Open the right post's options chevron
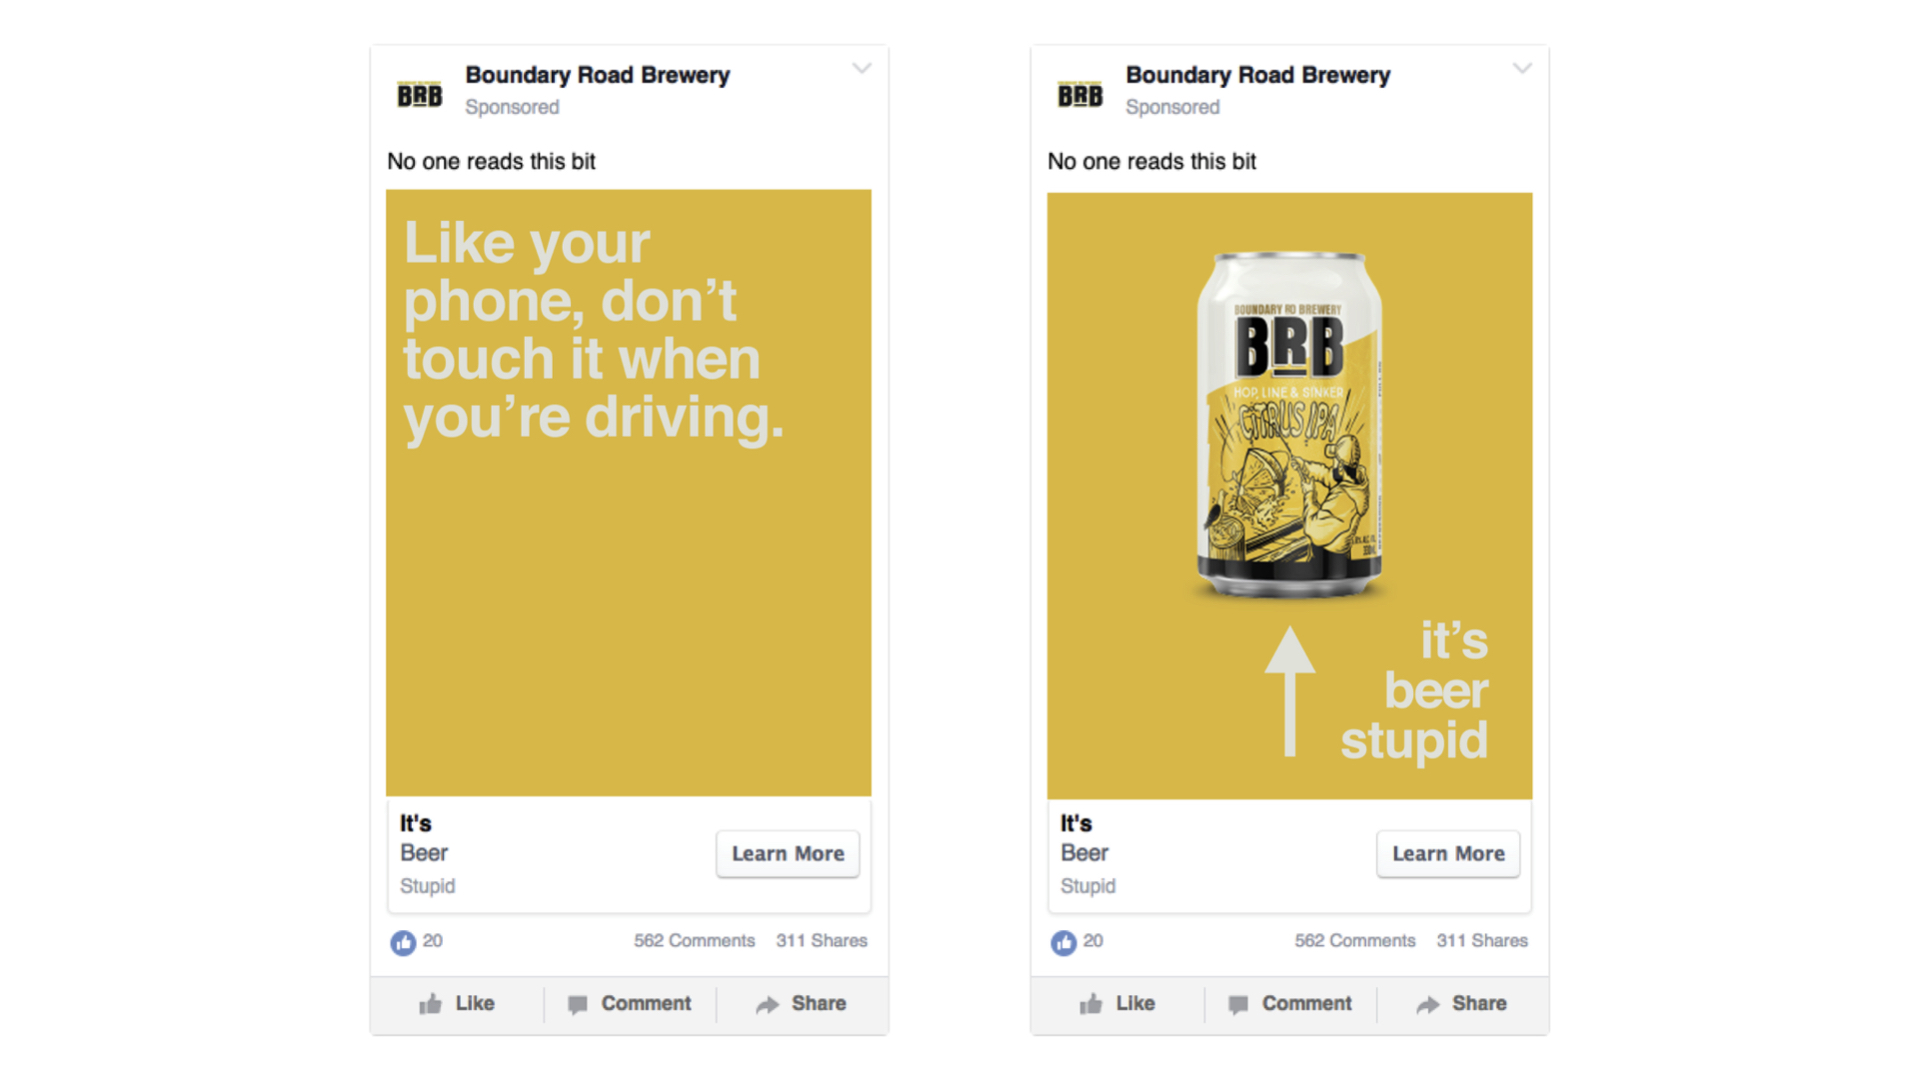 tap(1521, 69)
